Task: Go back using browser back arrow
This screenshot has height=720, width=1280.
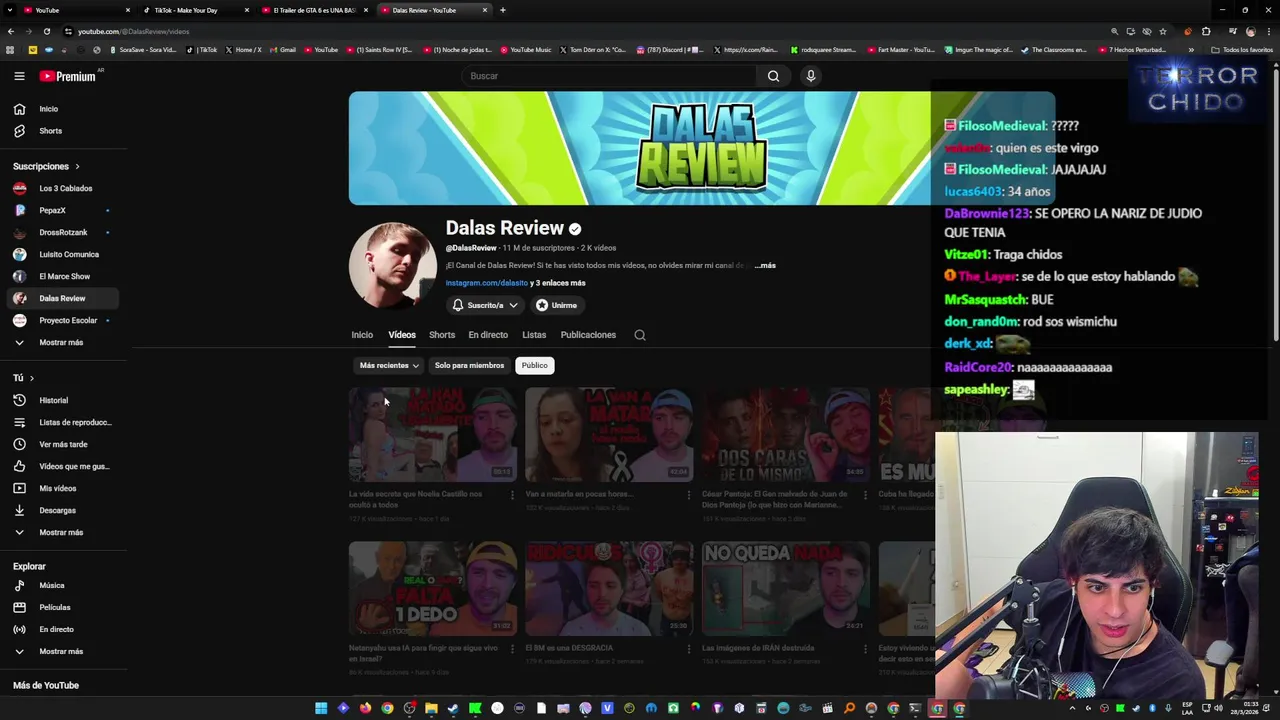Action: click(x=11, y=31)
